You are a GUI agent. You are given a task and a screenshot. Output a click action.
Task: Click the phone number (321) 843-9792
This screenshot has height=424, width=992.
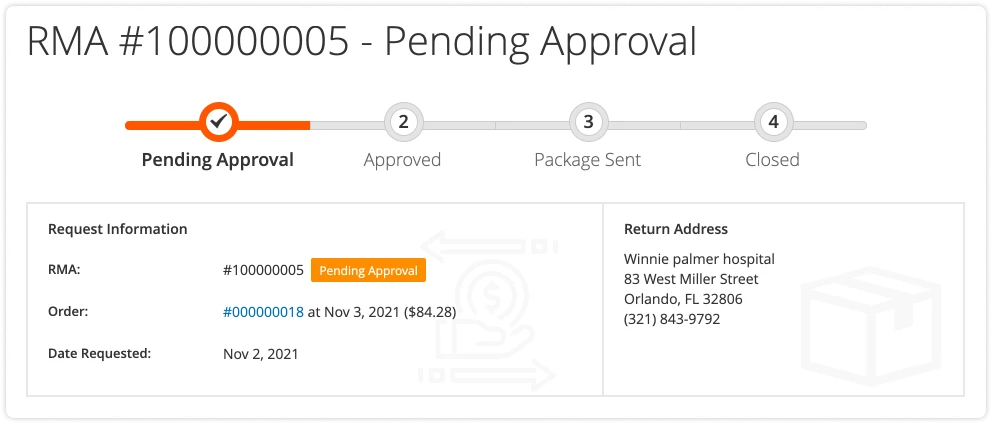click(671, 319)
